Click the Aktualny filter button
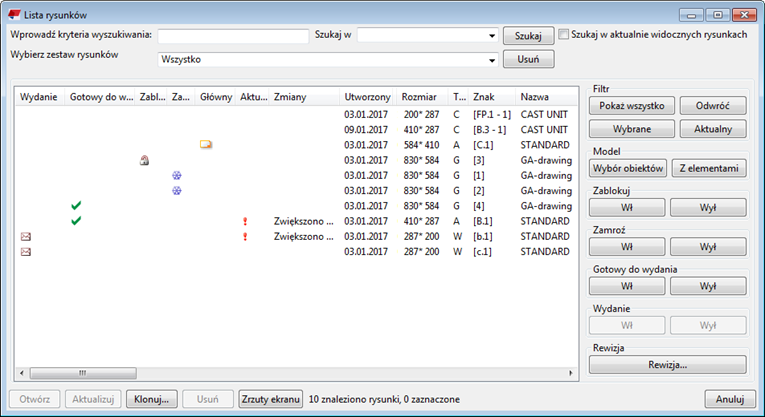Viewport: 765px width, 417px height. [x=713, y=129]
